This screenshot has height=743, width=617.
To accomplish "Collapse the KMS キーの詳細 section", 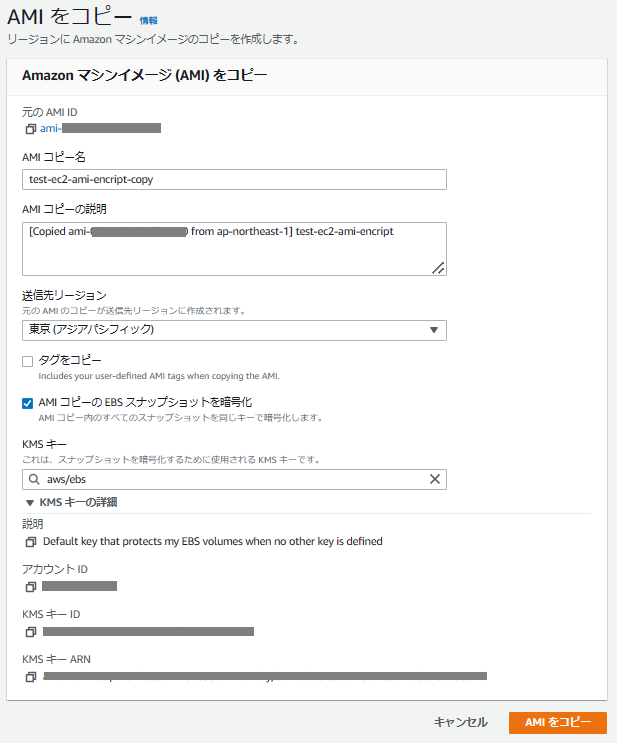I will click(x=30, y=502).
